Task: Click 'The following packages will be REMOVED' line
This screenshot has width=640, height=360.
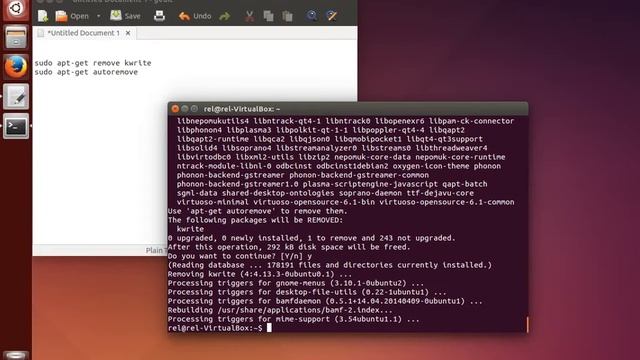Action: click(x=256, y=220)
